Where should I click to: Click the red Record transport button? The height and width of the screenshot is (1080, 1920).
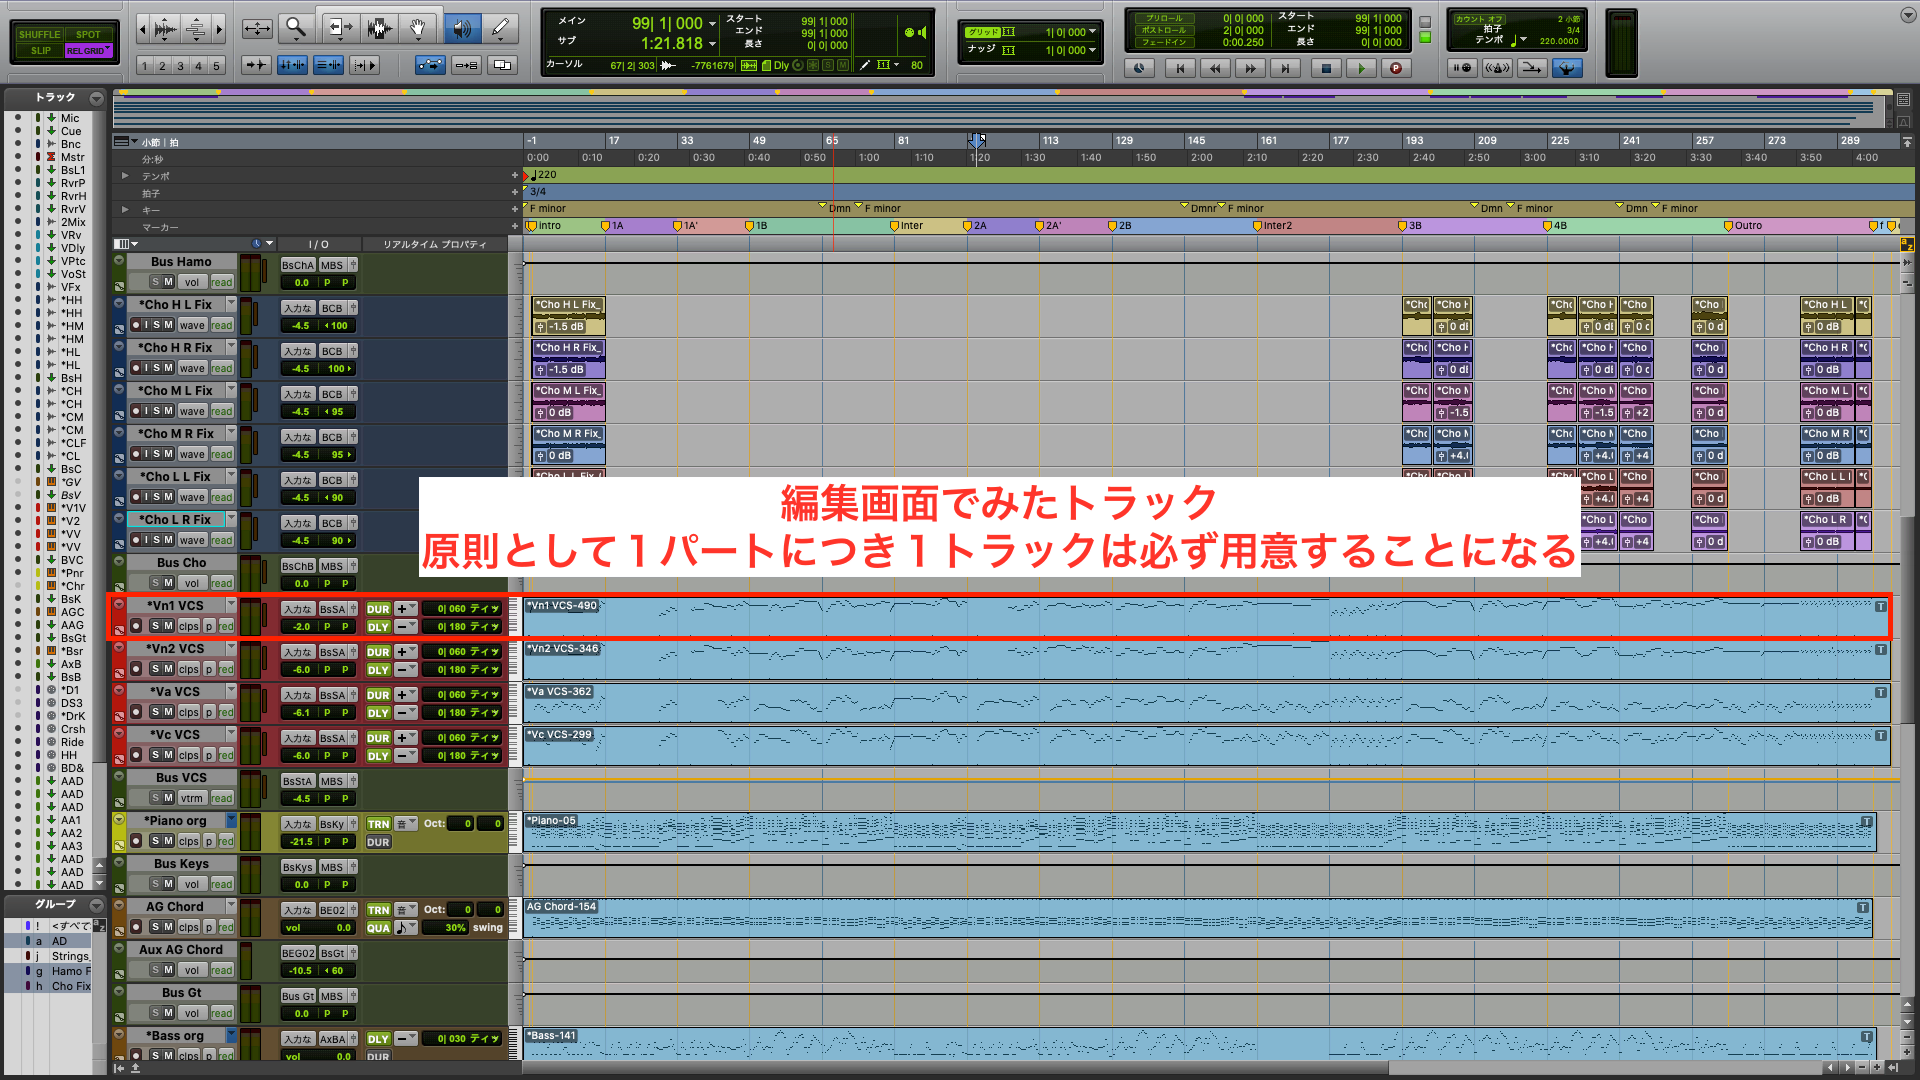point(1396,68)
